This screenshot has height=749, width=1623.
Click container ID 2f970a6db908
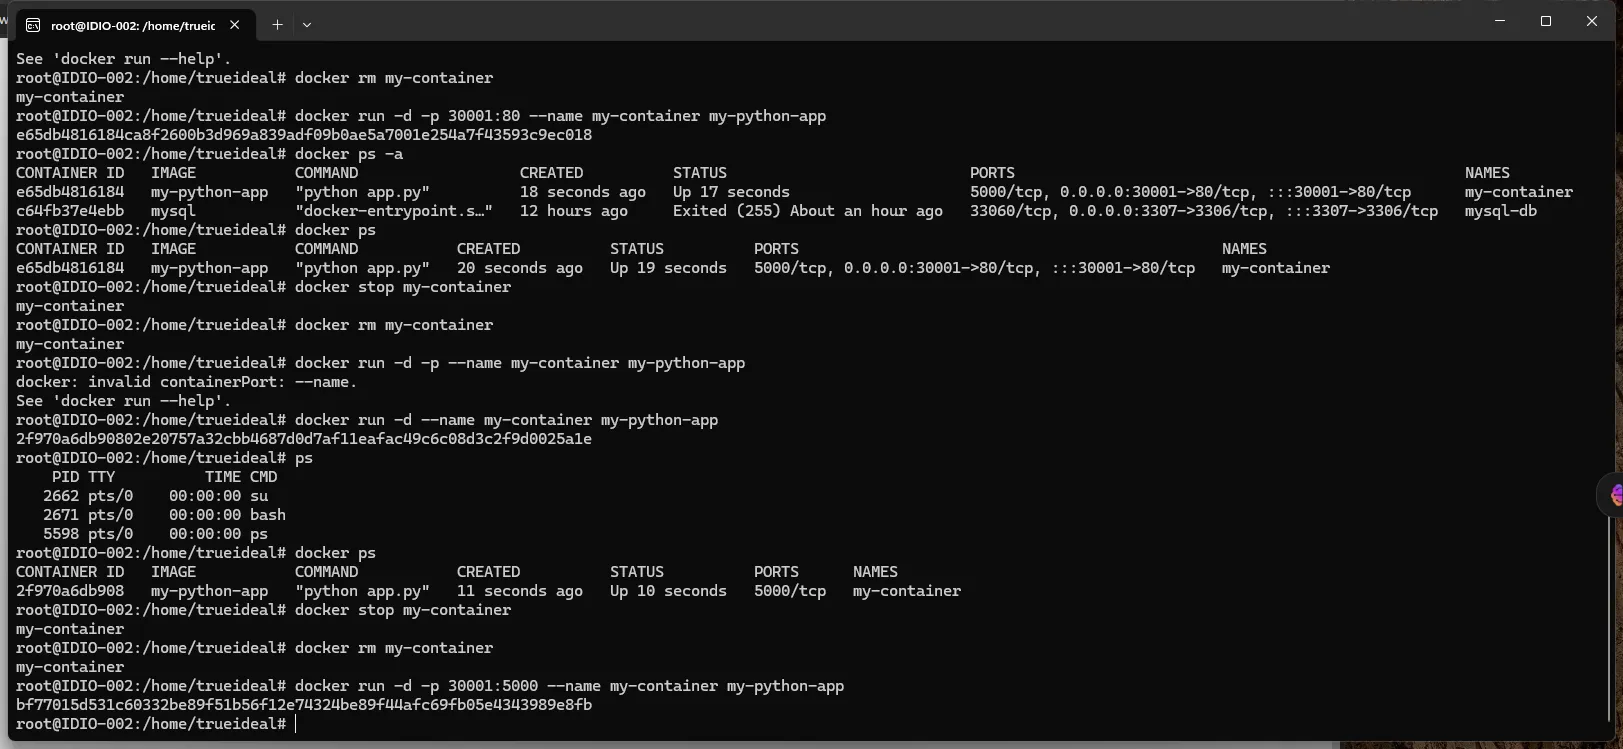click(x=70, y=591)
